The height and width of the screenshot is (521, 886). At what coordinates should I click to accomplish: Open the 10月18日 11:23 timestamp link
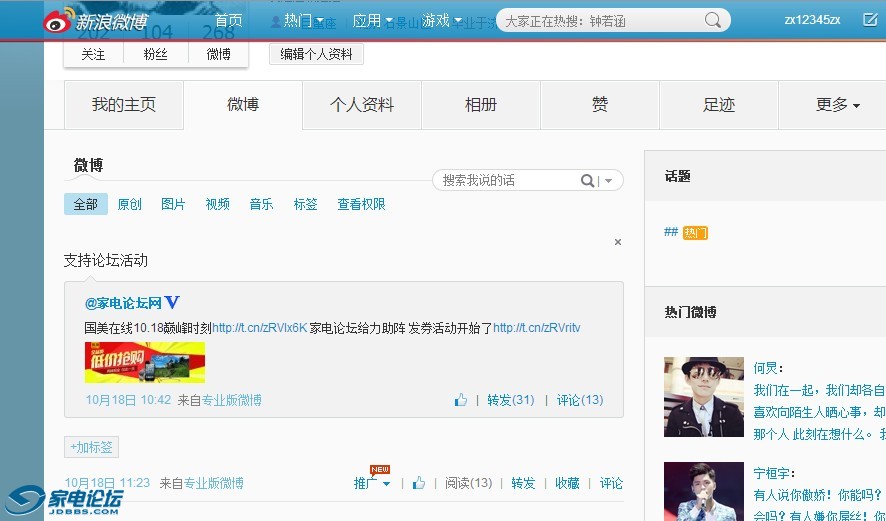107,483
